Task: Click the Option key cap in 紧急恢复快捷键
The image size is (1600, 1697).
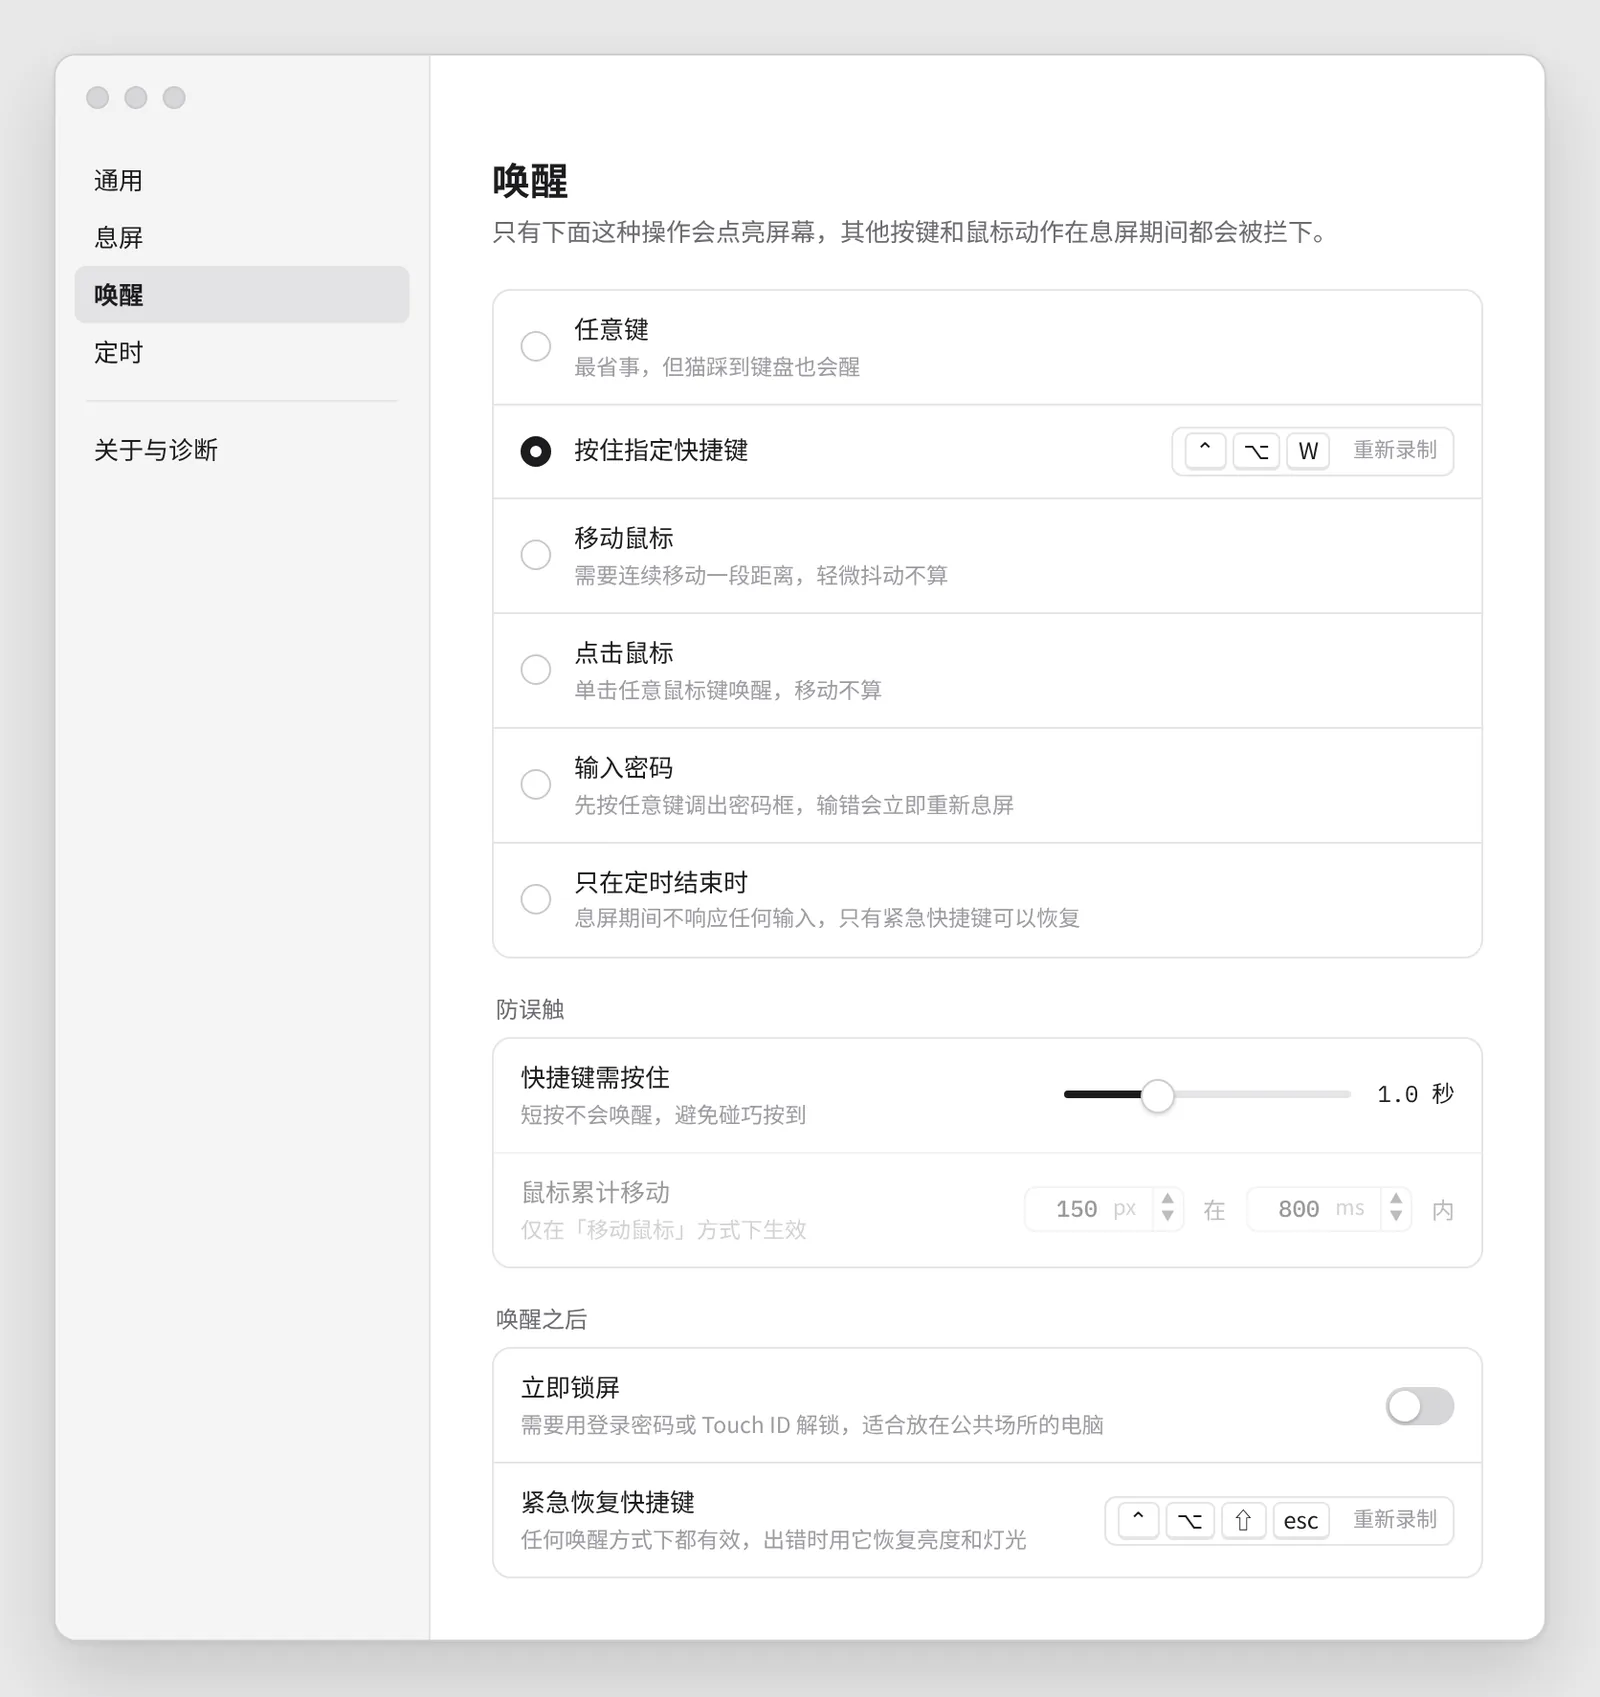Action: [x=1190, y=1521]
